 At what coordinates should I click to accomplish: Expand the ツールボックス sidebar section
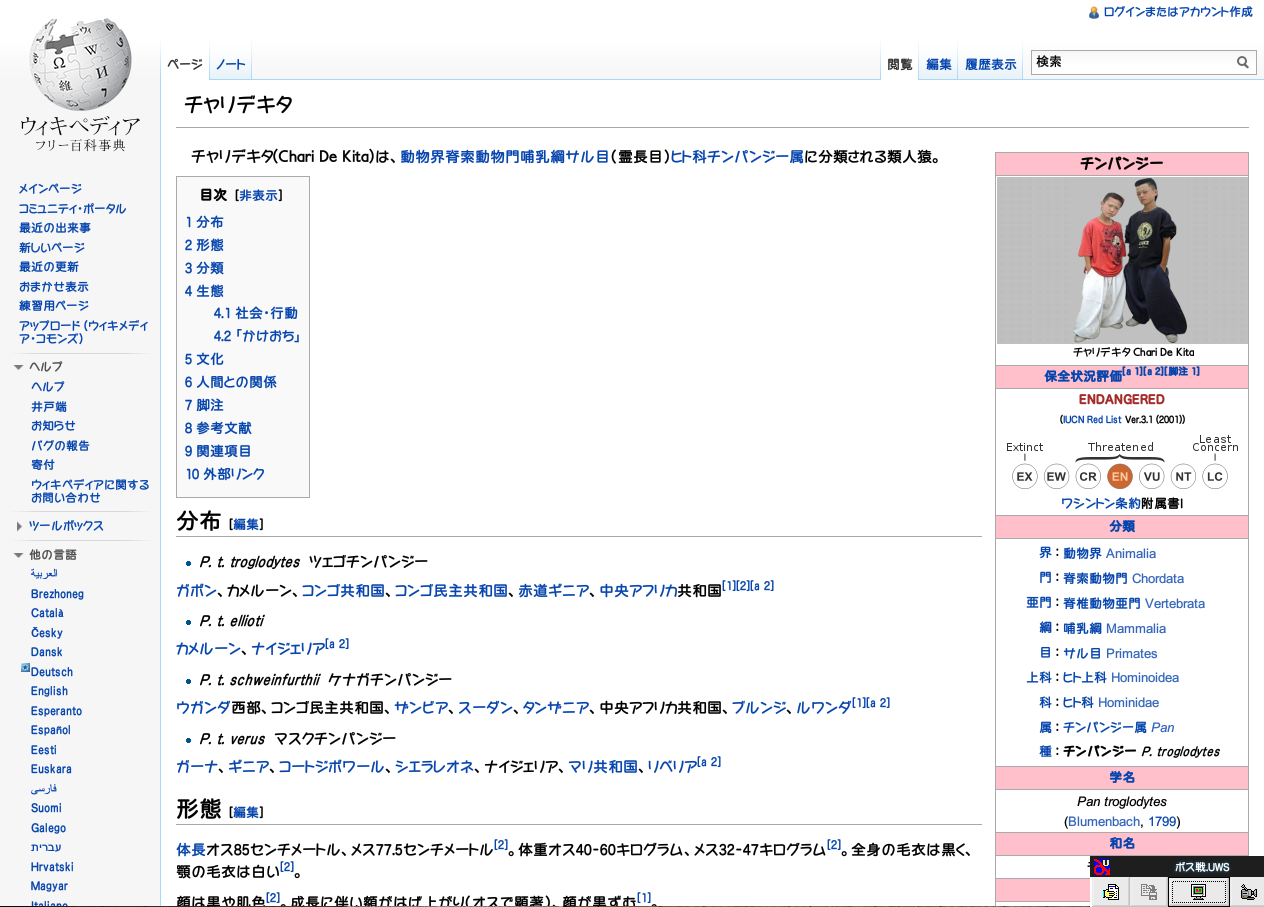tap(19, 526)
